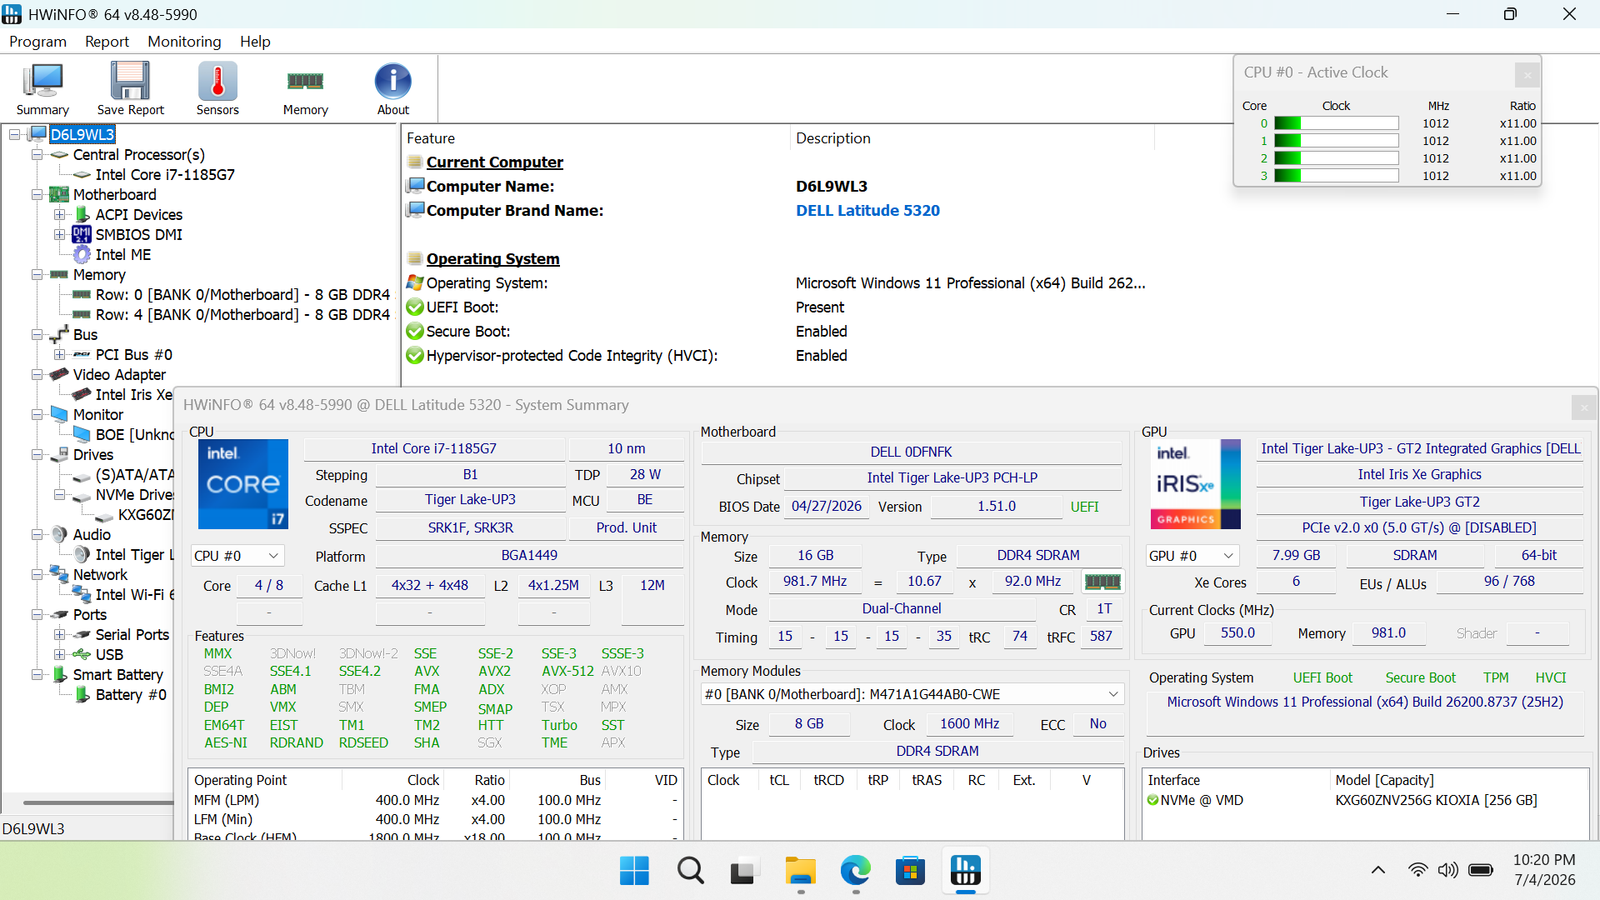Expand the SMBIOS DMI node

point(59,235)
